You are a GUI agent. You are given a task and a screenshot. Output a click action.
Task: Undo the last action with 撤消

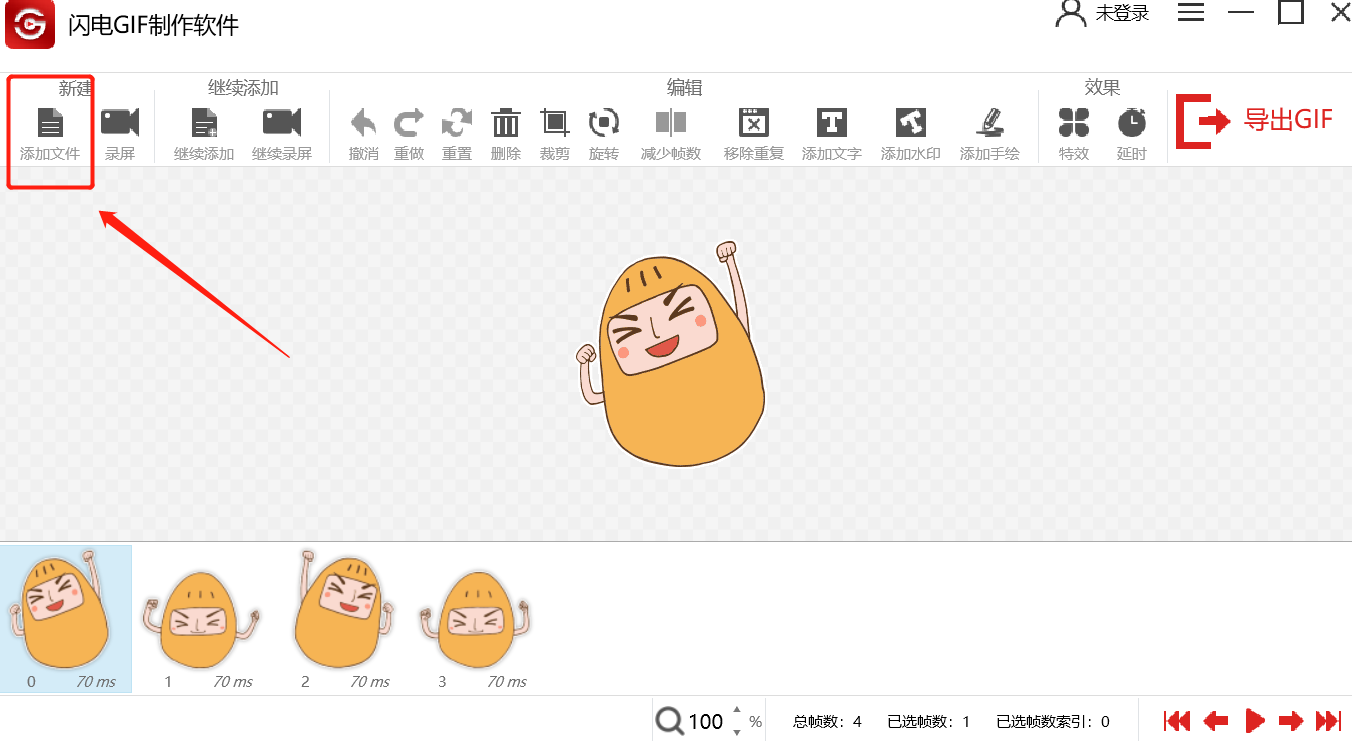point(362,130)
